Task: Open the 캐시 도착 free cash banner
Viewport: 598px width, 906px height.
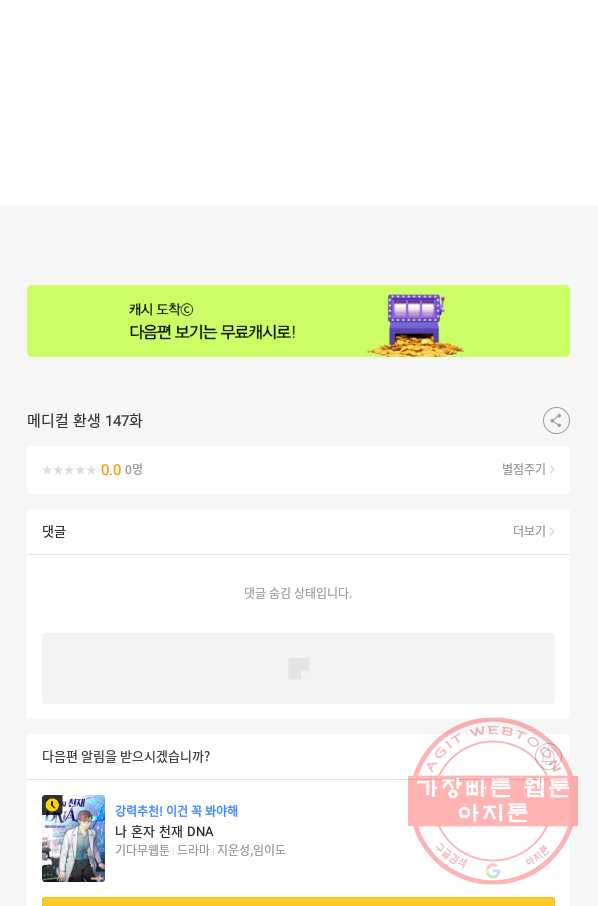Action: pyautogui.click(x=298, y=321)
